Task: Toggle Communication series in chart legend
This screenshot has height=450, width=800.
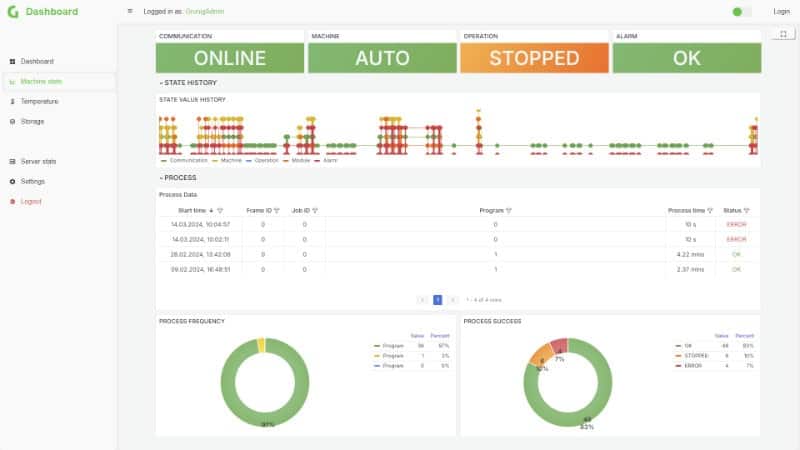Action: pyautogui.click(x=184, y=160)
